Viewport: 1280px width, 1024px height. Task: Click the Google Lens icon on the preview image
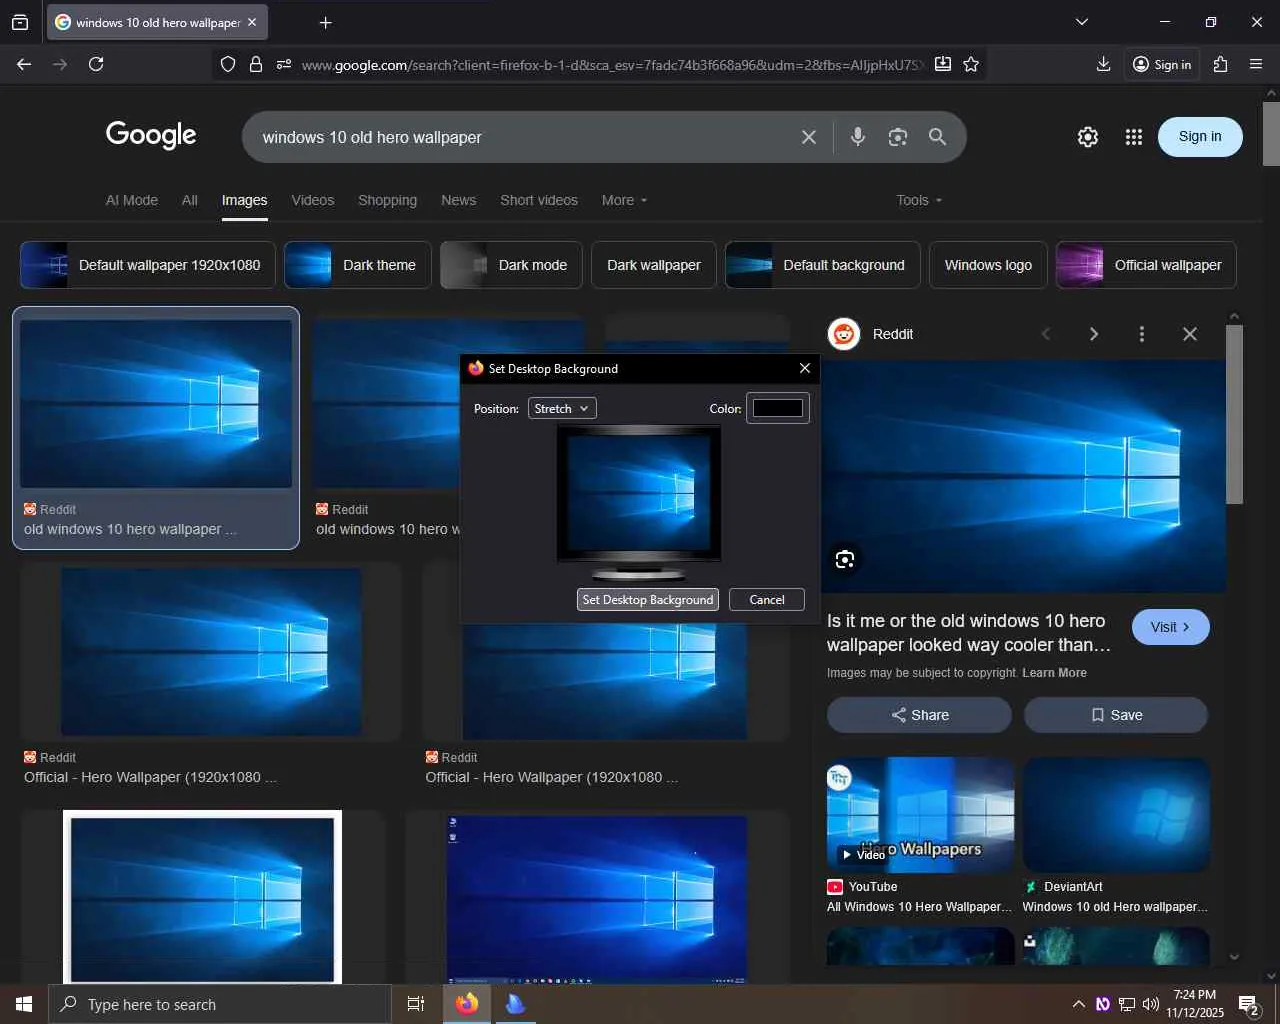point(845,559)
